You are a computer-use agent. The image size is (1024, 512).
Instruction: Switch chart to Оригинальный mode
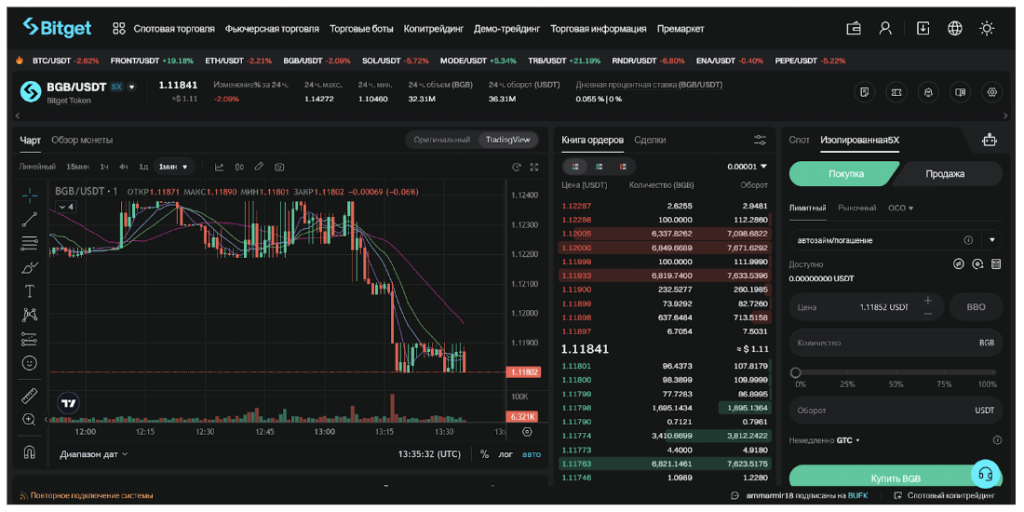[441, 140]
